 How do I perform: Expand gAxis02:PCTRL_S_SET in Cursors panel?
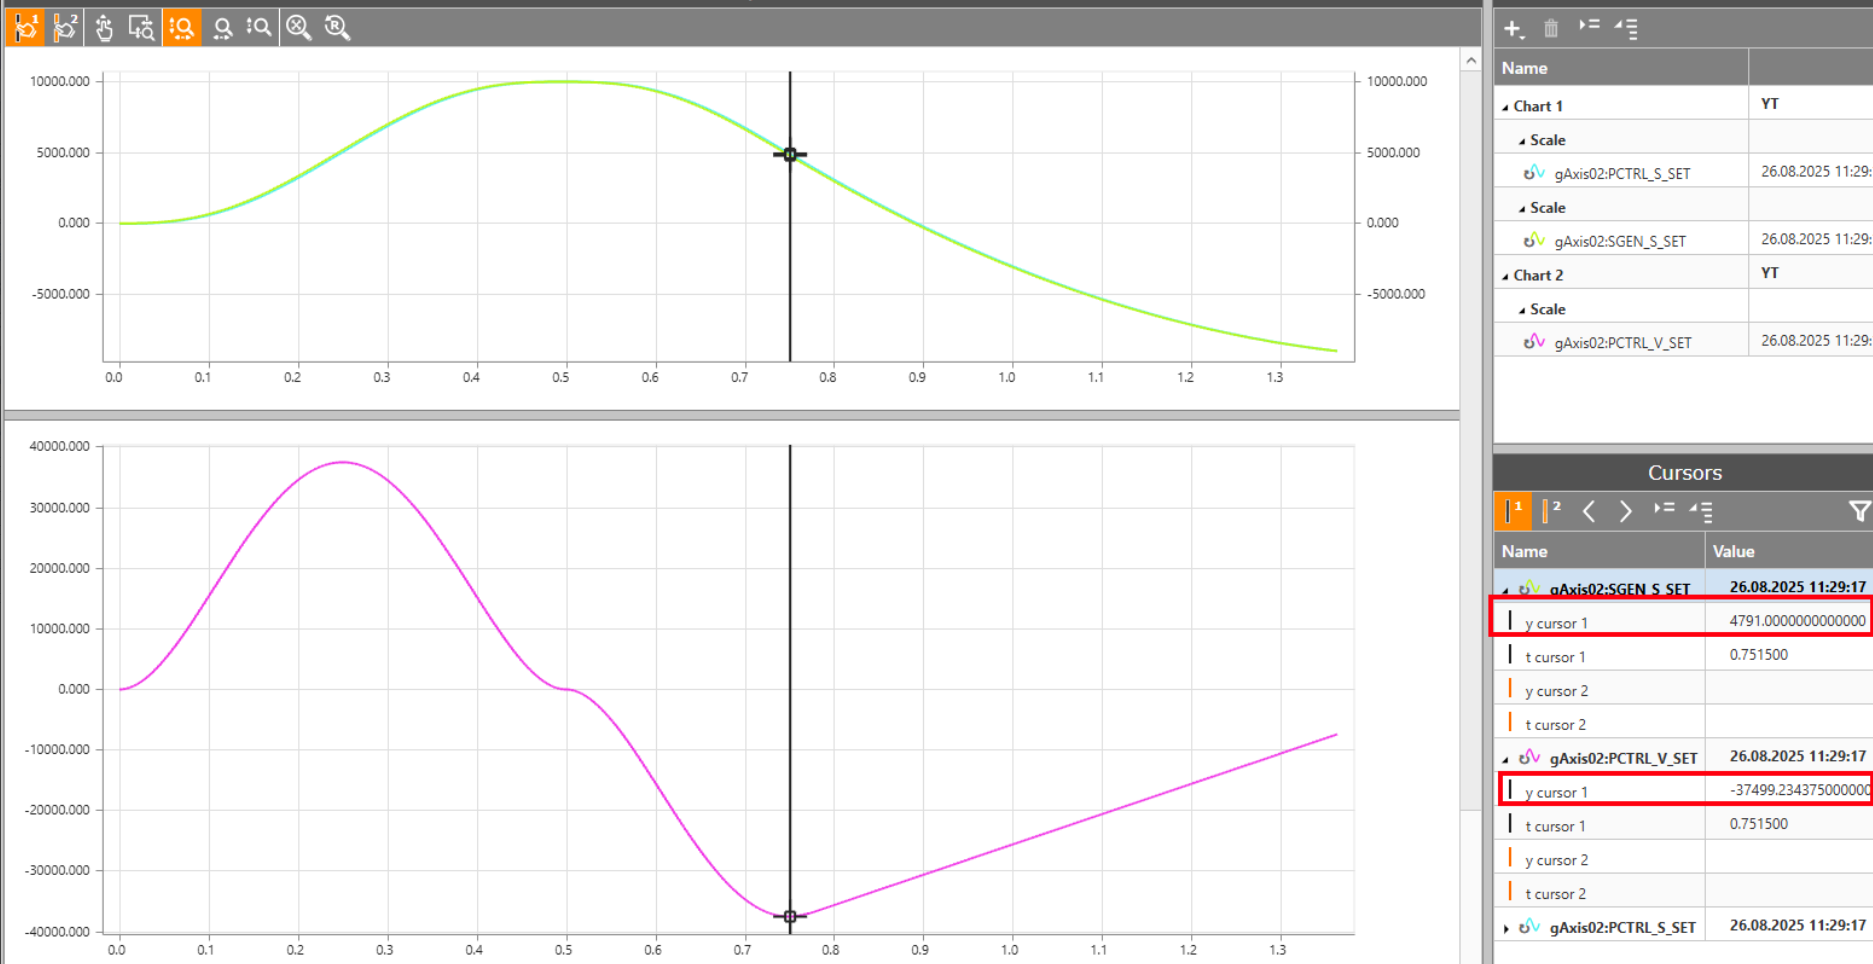(x=1506, y=928)
